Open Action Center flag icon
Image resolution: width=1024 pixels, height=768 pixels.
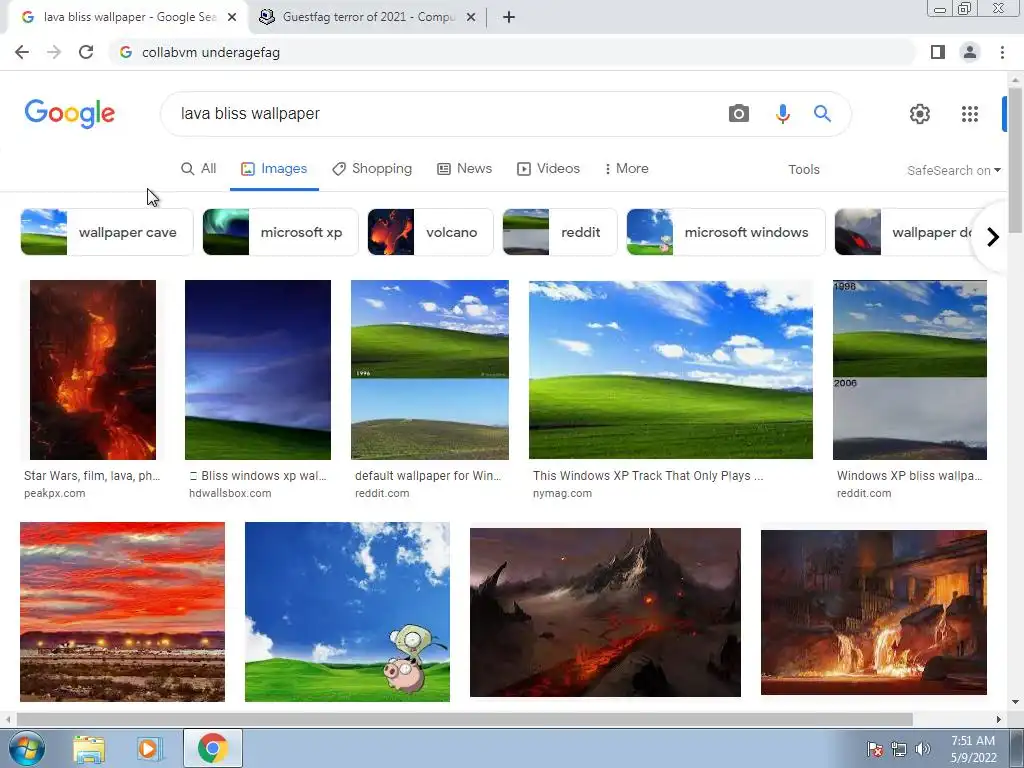(x=874, y=749)
